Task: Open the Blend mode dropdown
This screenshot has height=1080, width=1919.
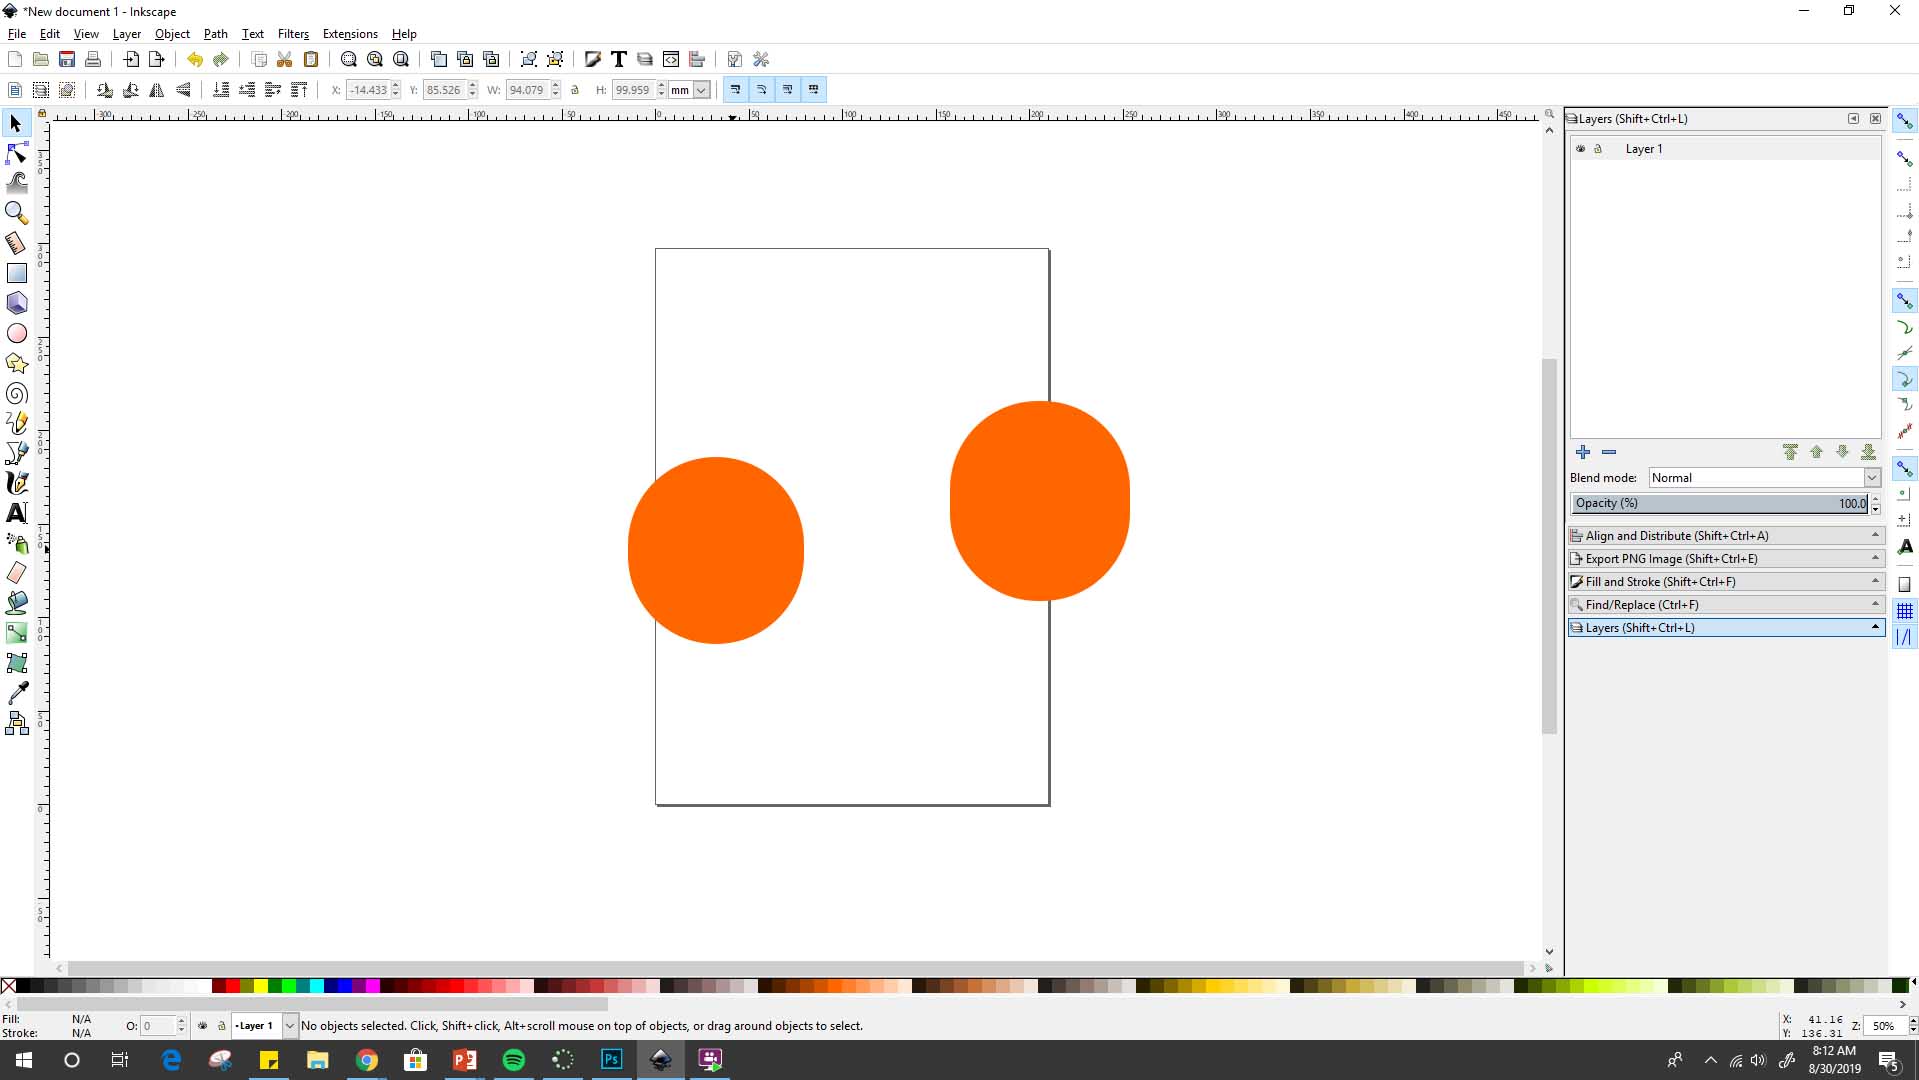Action: tap(1763, 478)
